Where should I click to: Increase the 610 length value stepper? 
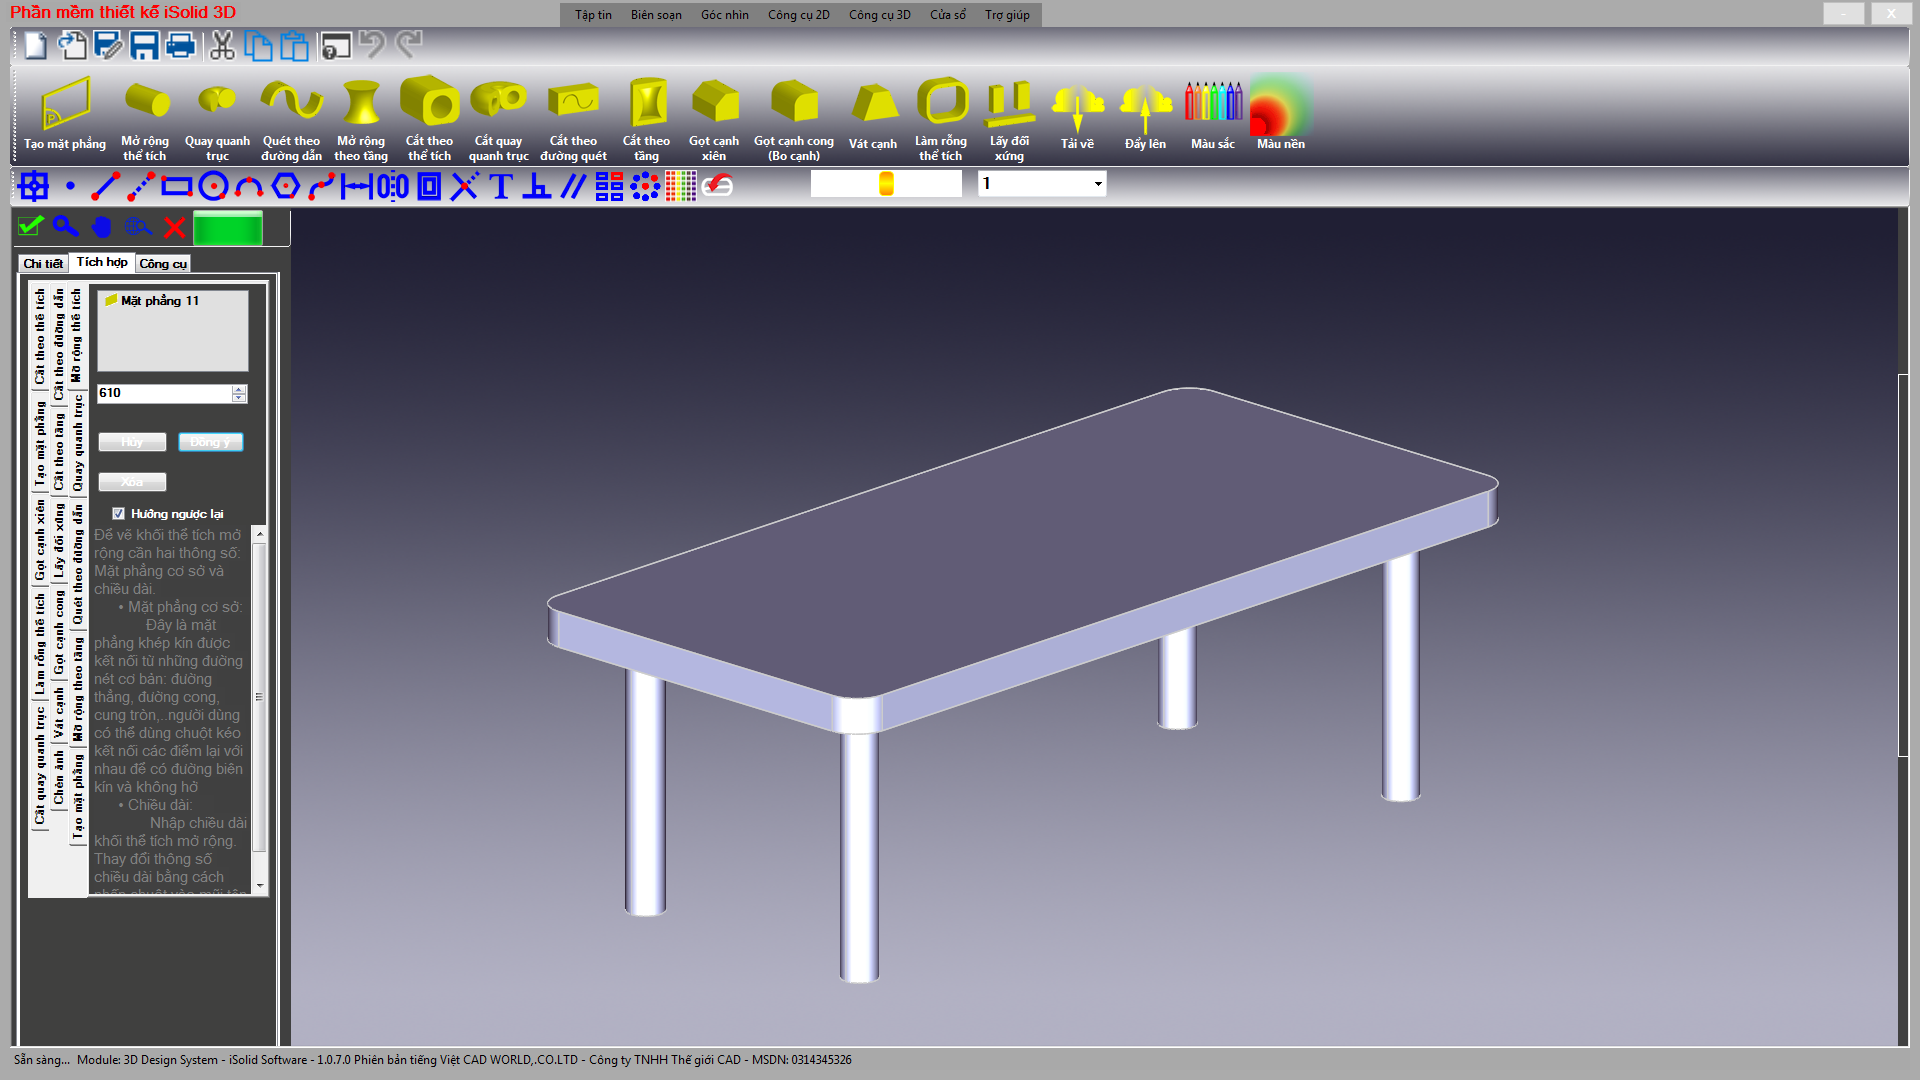(239, 389)
